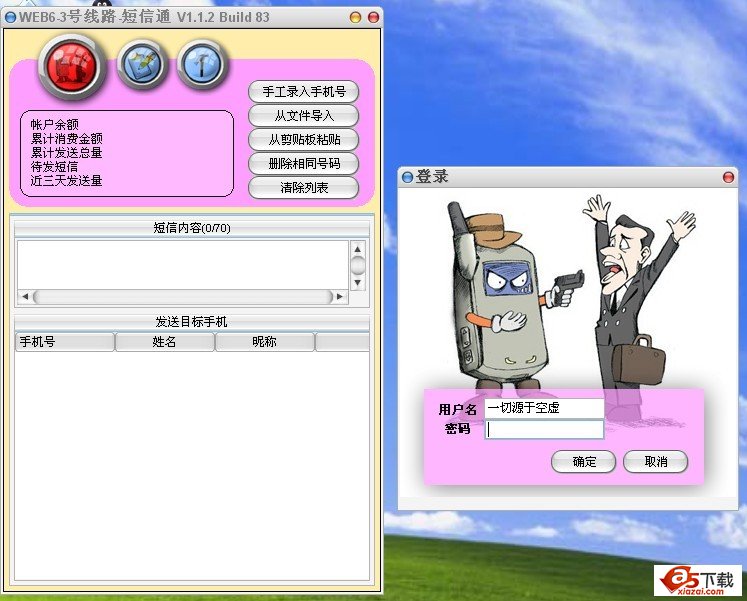Click the 累计发送总量 label text
This screenshot has height=601, width=747.
[x=66, y=152]
